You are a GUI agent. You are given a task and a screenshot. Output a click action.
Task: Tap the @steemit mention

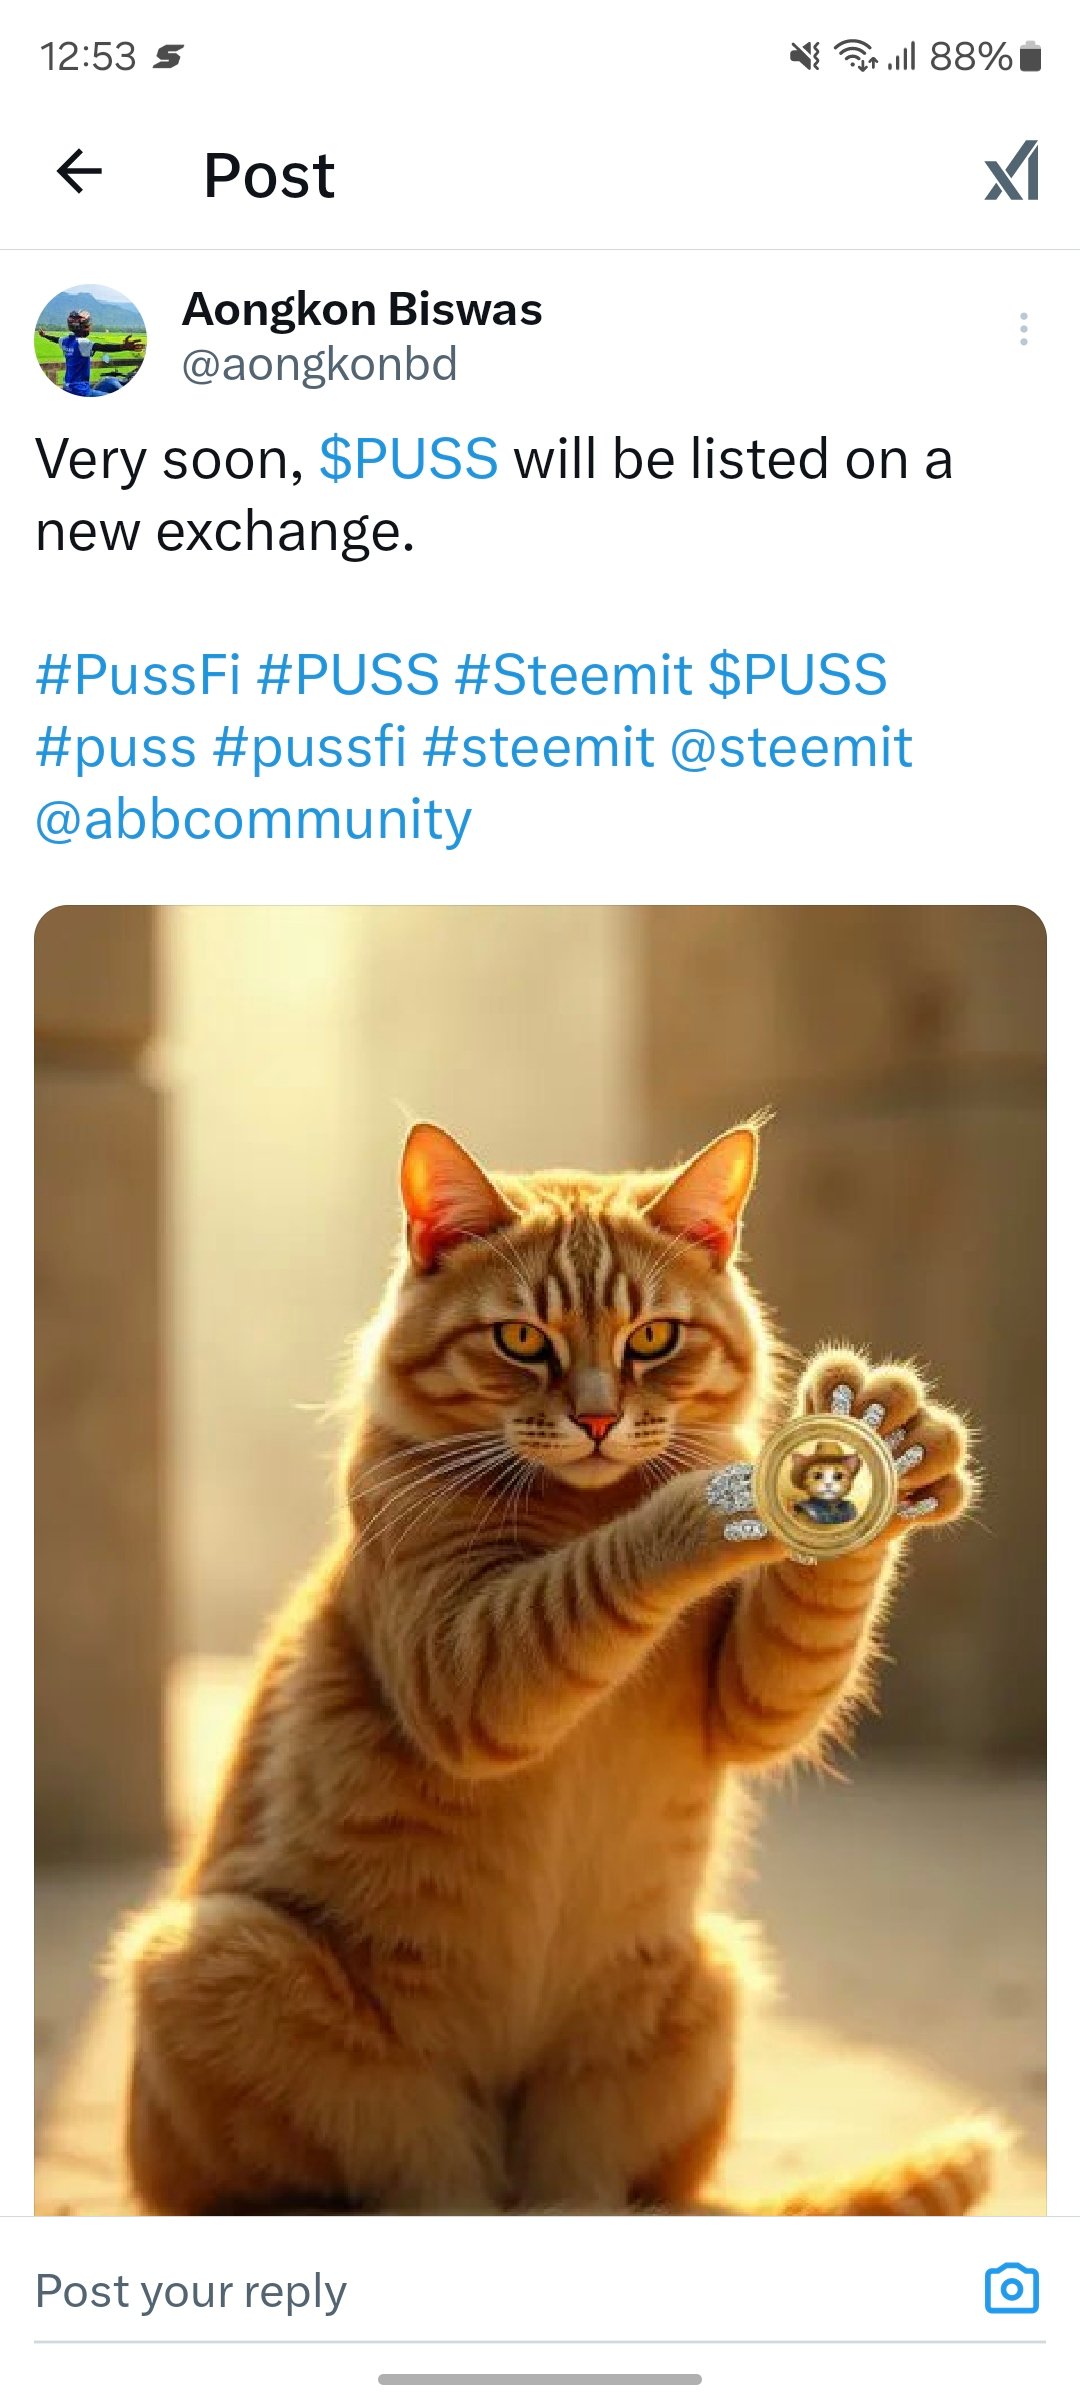(x=791, y=748)
